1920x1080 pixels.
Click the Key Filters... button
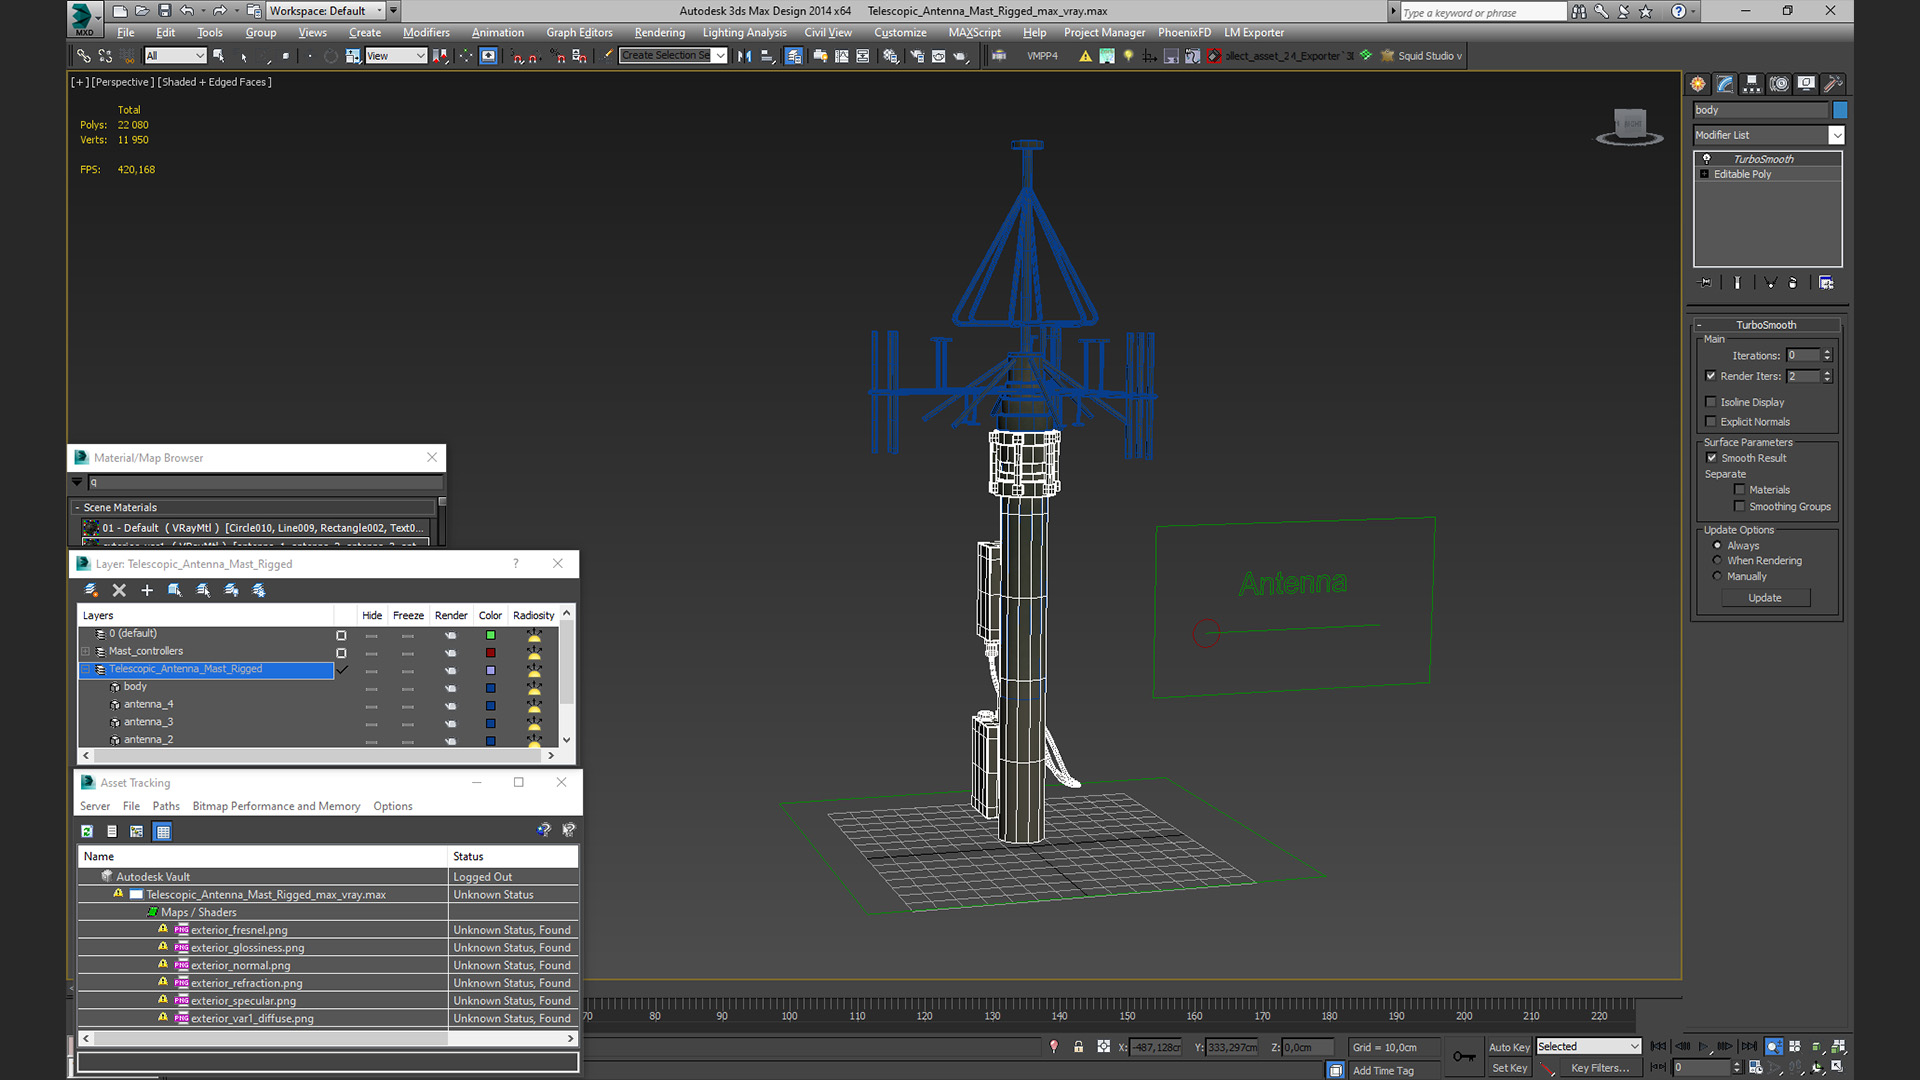point(1599,1068)
